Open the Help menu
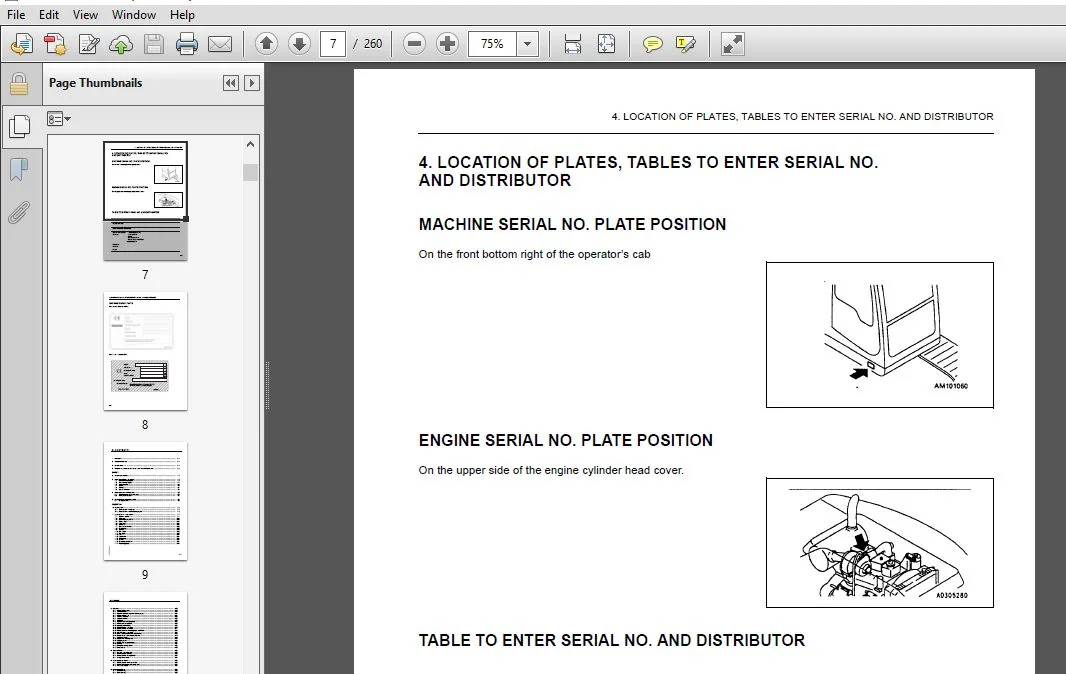This screenshot has height=674, width=1066. pos(182,14)
